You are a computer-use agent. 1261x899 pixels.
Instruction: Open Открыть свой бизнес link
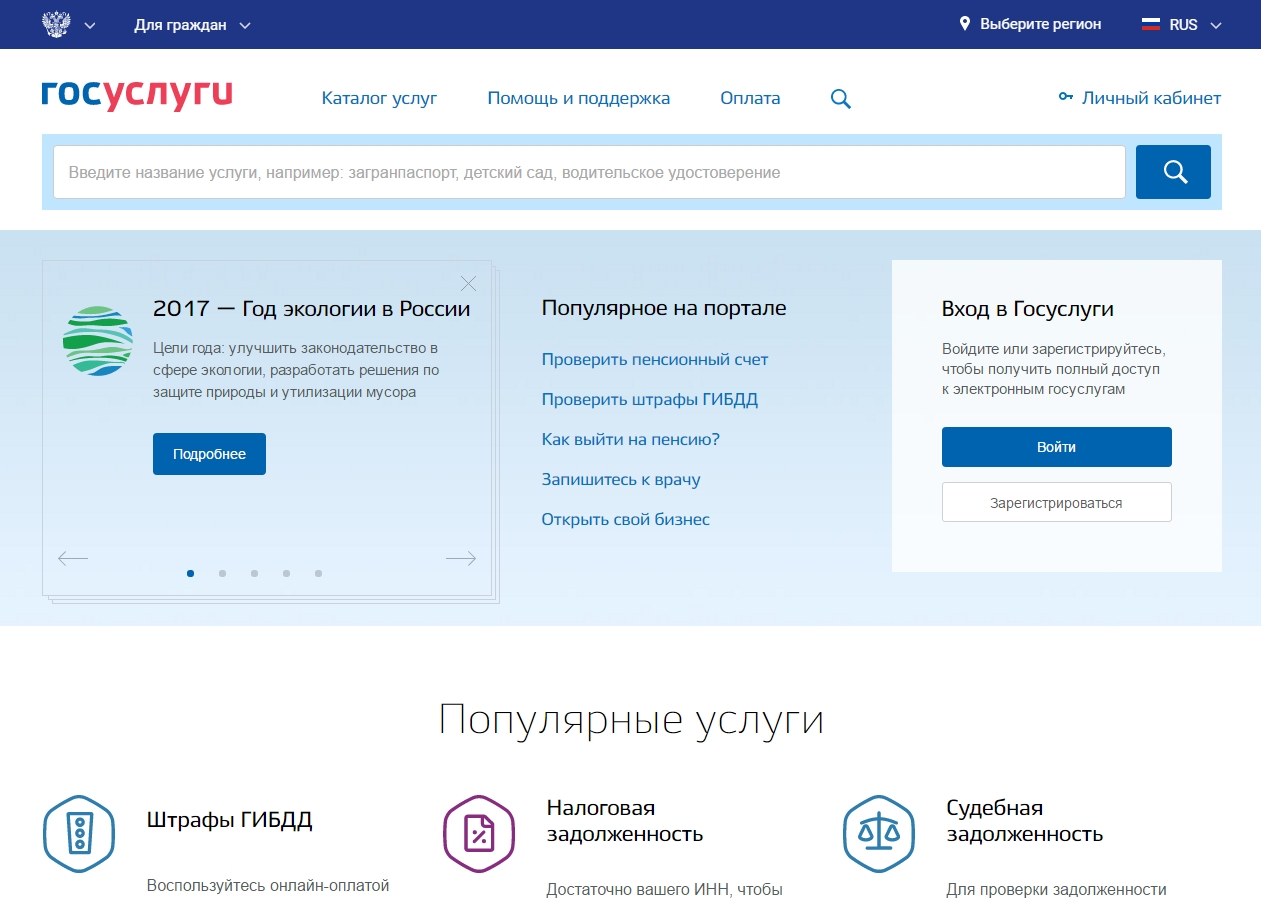tap(626, 519)
